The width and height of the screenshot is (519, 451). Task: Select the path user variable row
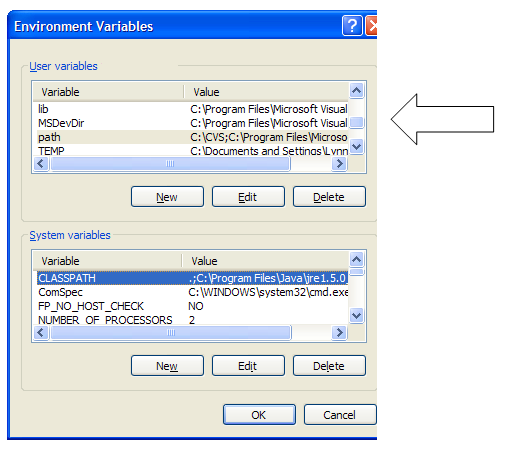click(x=191, y=137)
